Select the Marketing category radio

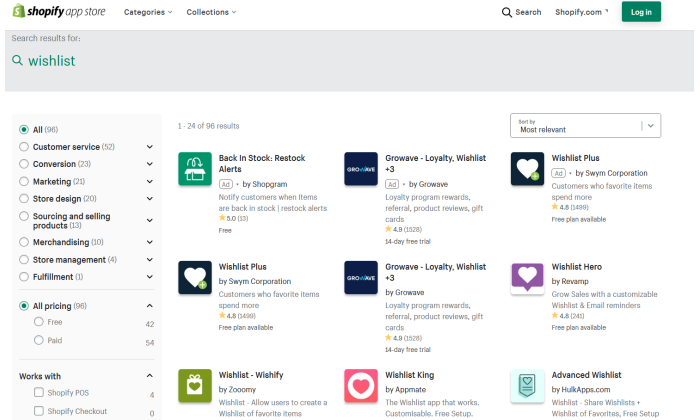click(24, 181)
